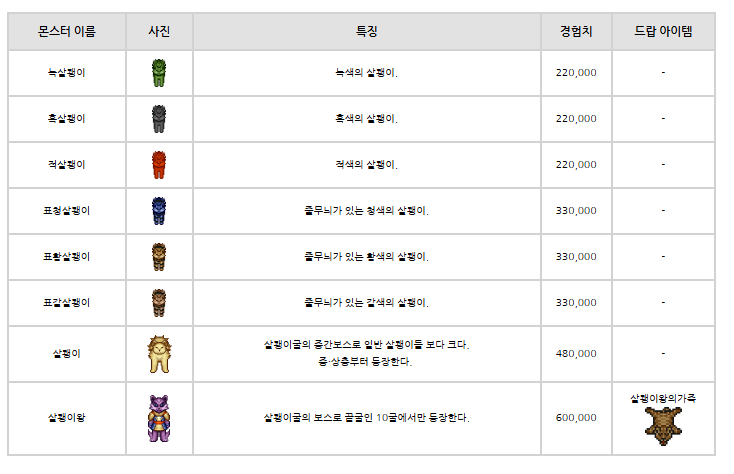Click the green 녹살쾡이 monster sprite
Viewport: 734px width, 474px height.
[x=159, y=73]
